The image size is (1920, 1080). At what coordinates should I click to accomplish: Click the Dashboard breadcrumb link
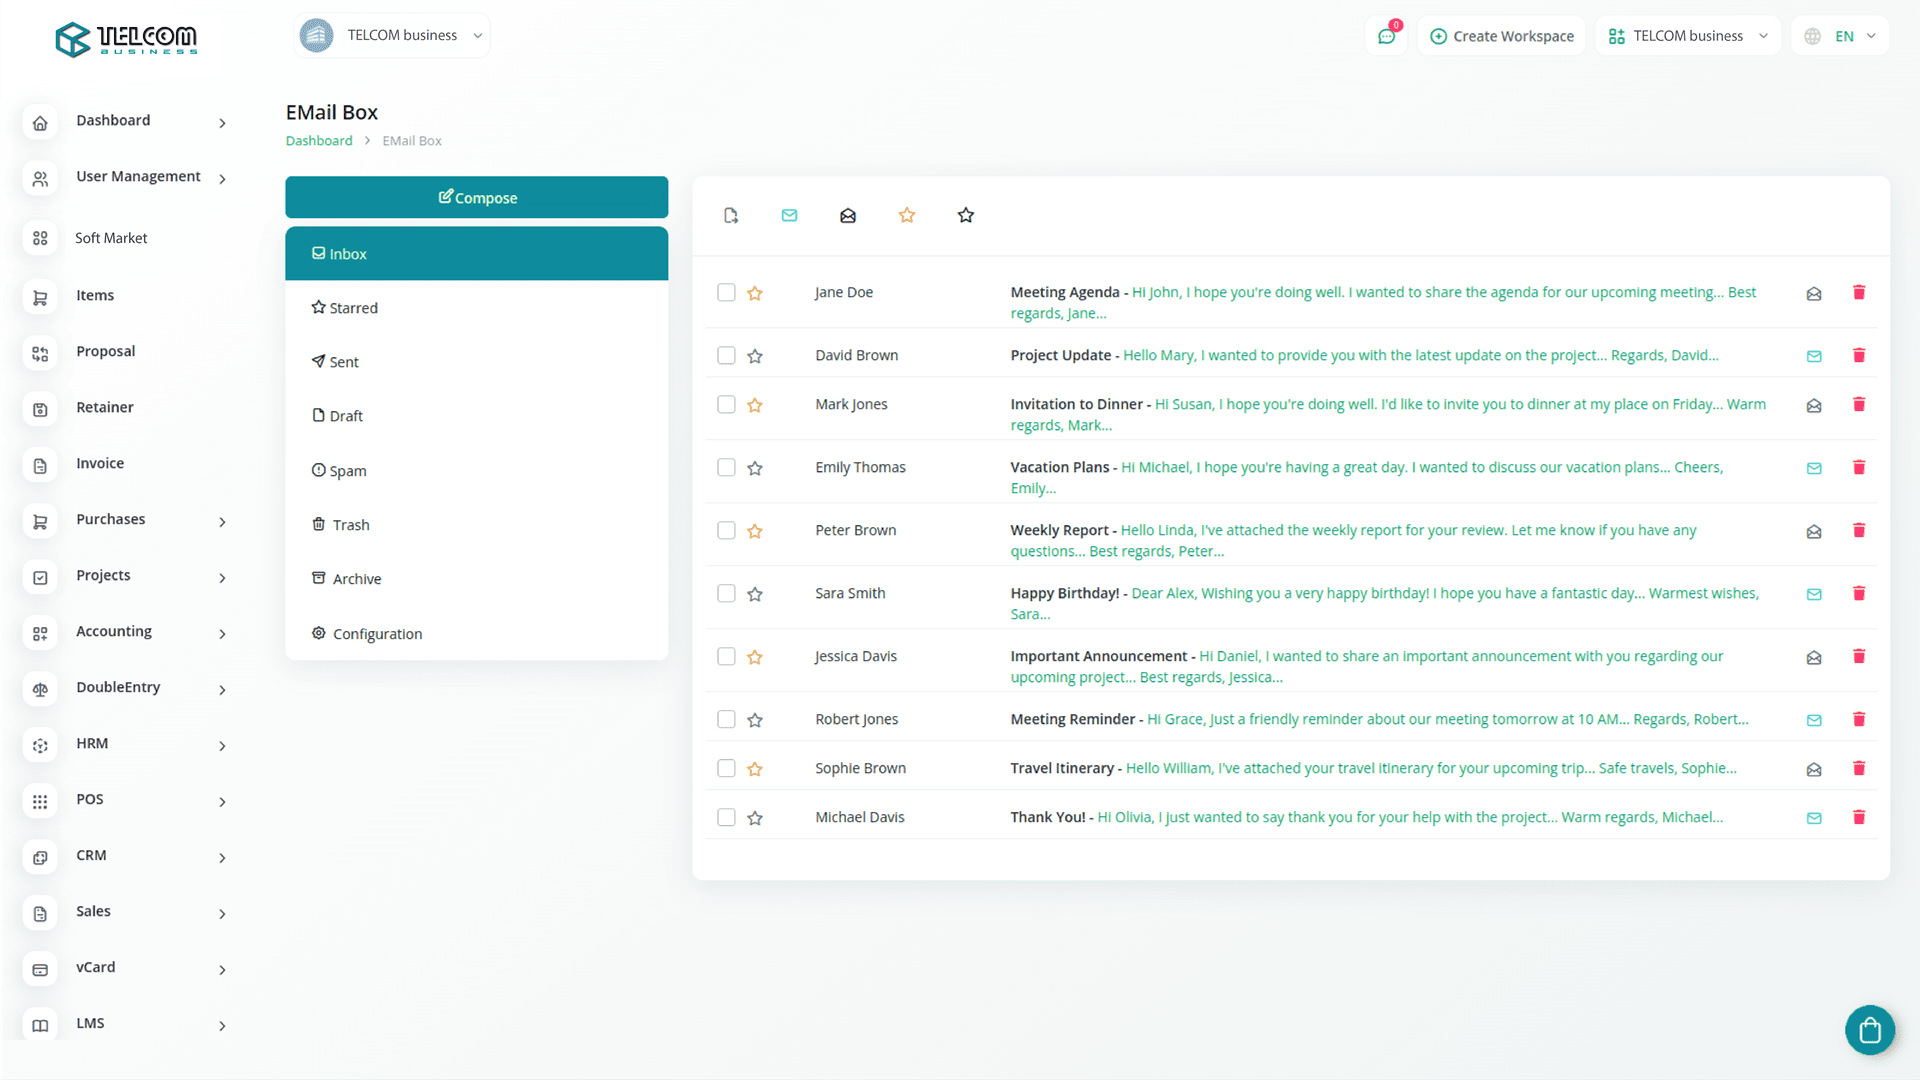319,141
